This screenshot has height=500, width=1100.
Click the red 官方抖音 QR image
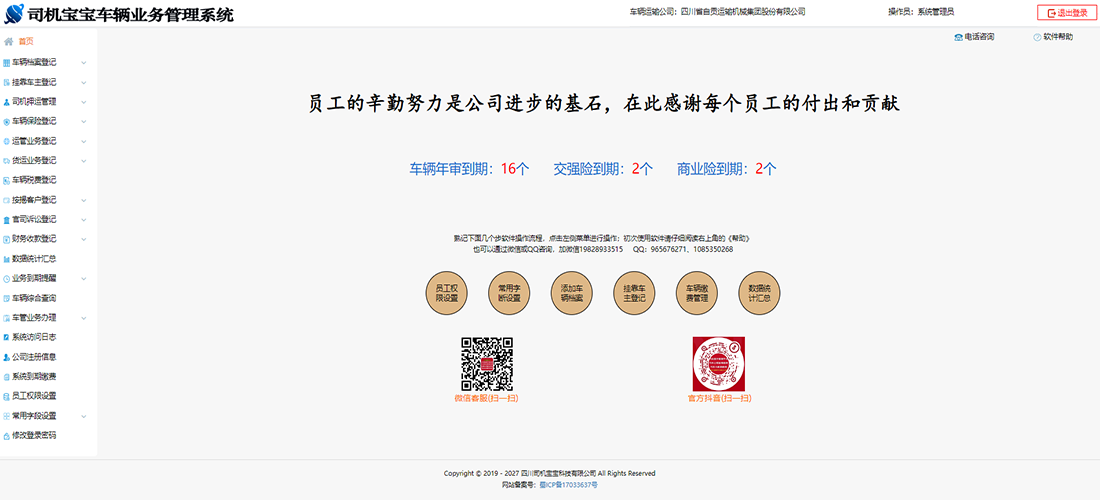coord(718,364)
